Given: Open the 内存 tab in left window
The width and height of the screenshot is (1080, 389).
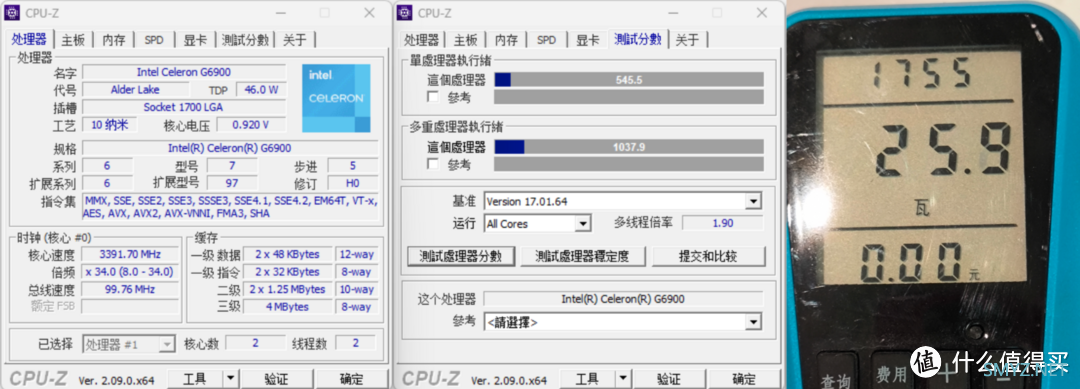Looking at the screenshot, I should tap(114, 40).
